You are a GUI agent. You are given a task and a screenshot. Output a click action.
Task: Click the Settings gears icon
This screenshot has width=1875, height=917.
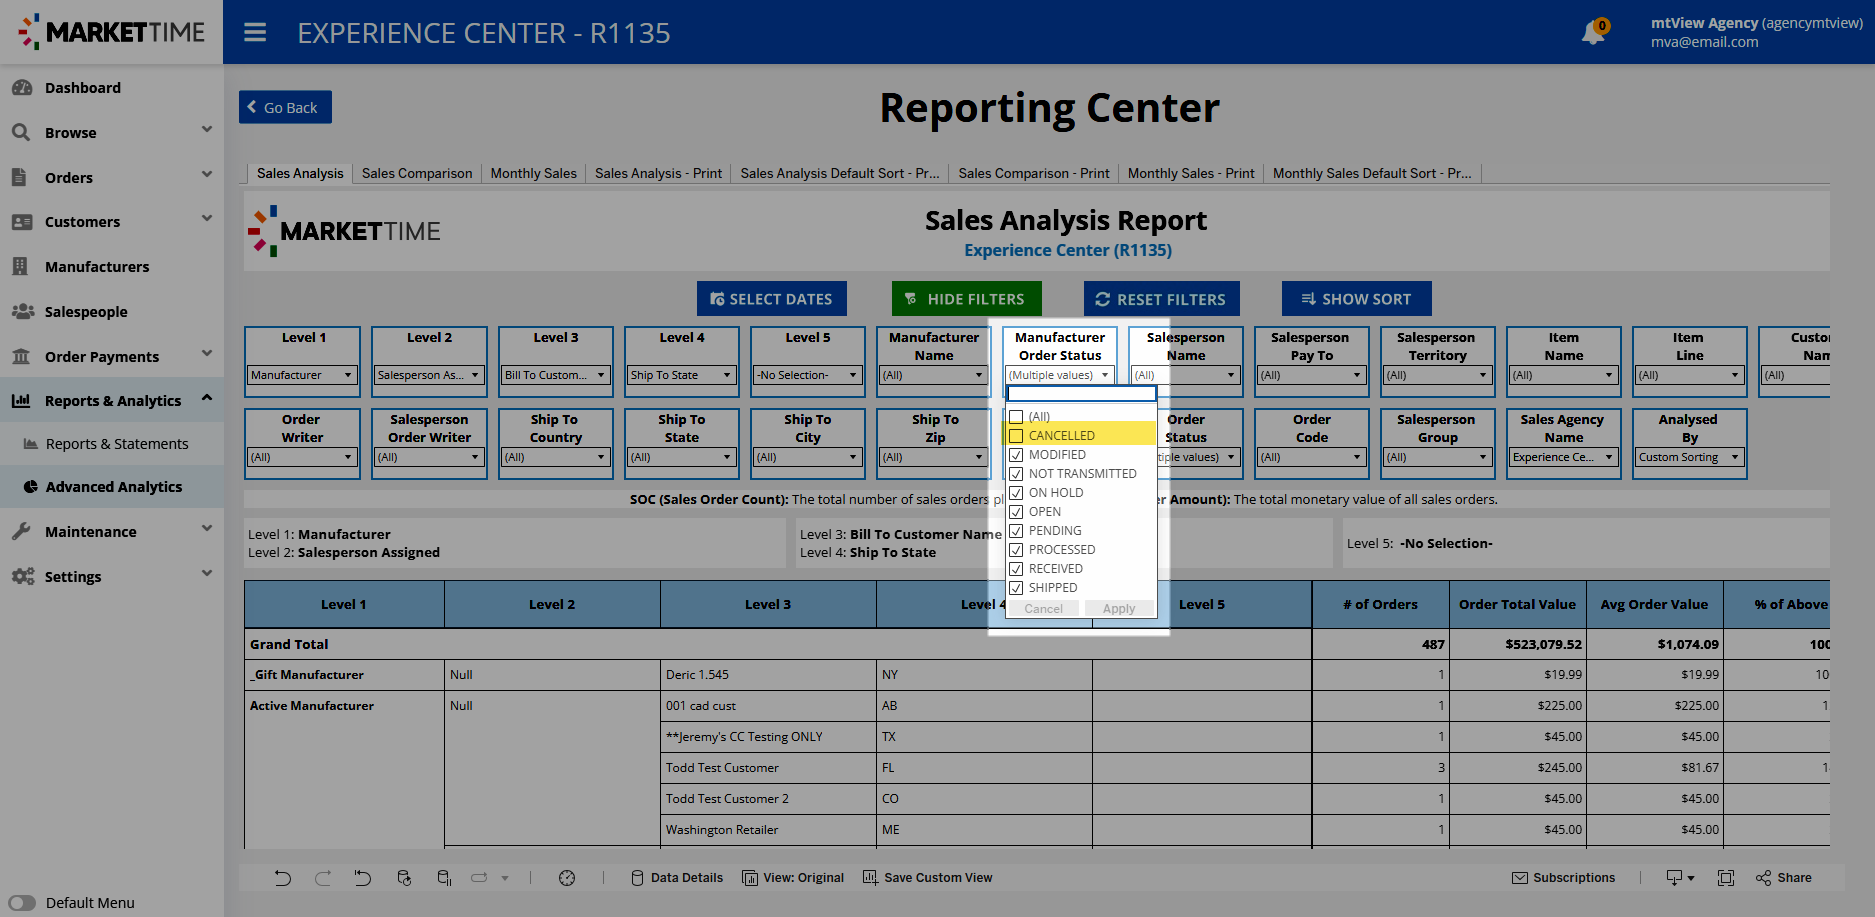coord(23,576)
